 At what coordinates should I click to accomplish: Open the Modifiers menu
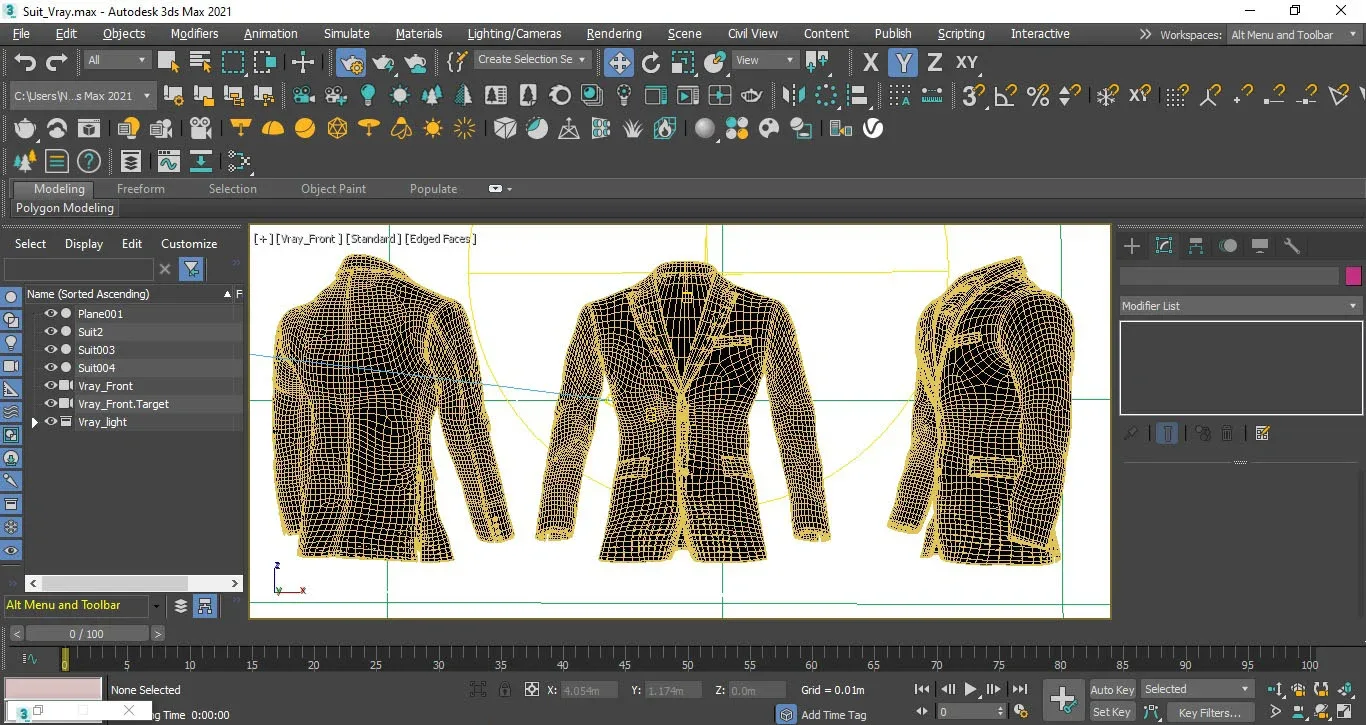[x=194, y=34]
